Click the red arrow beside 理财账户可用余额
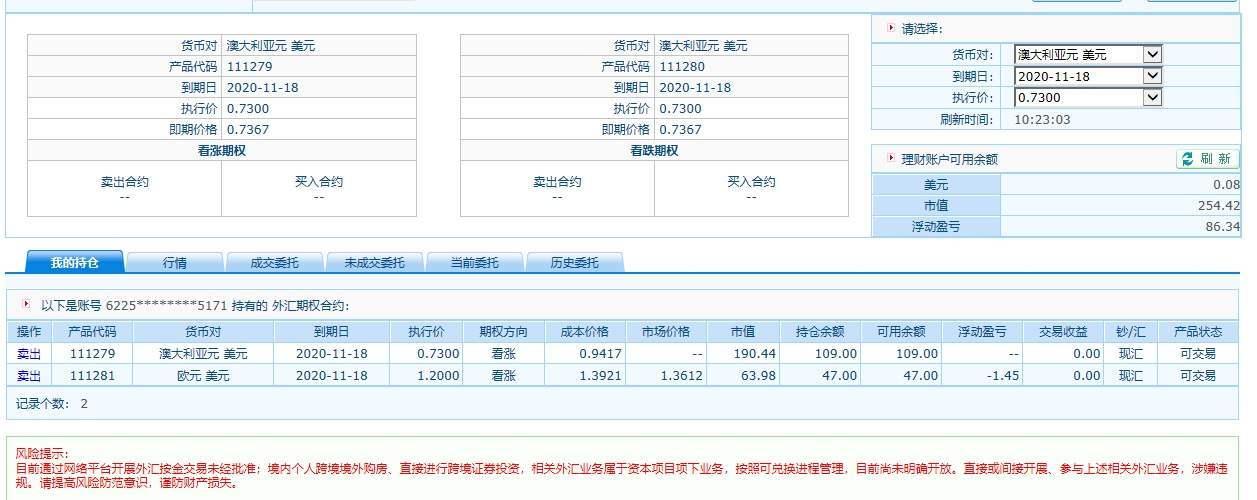Viewport: 1257px width, 500px height. click(891, 158)
